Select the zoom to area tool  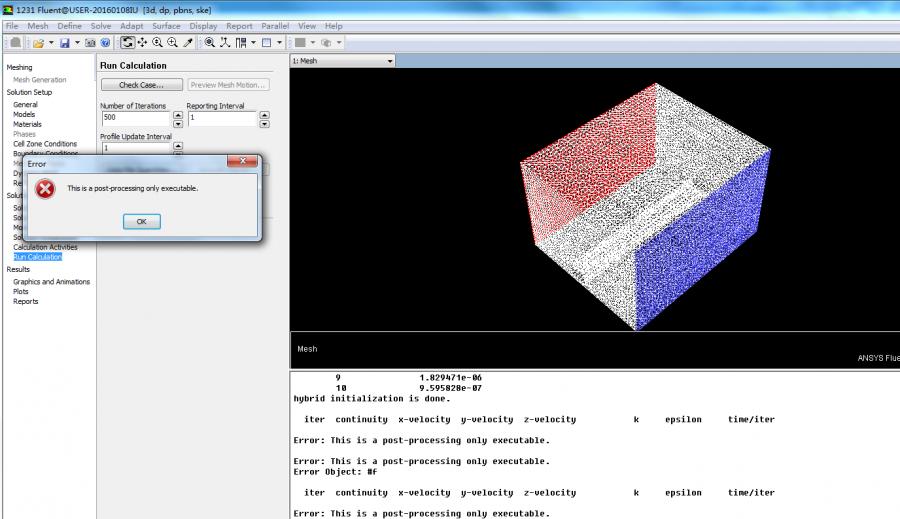(172, 42)
